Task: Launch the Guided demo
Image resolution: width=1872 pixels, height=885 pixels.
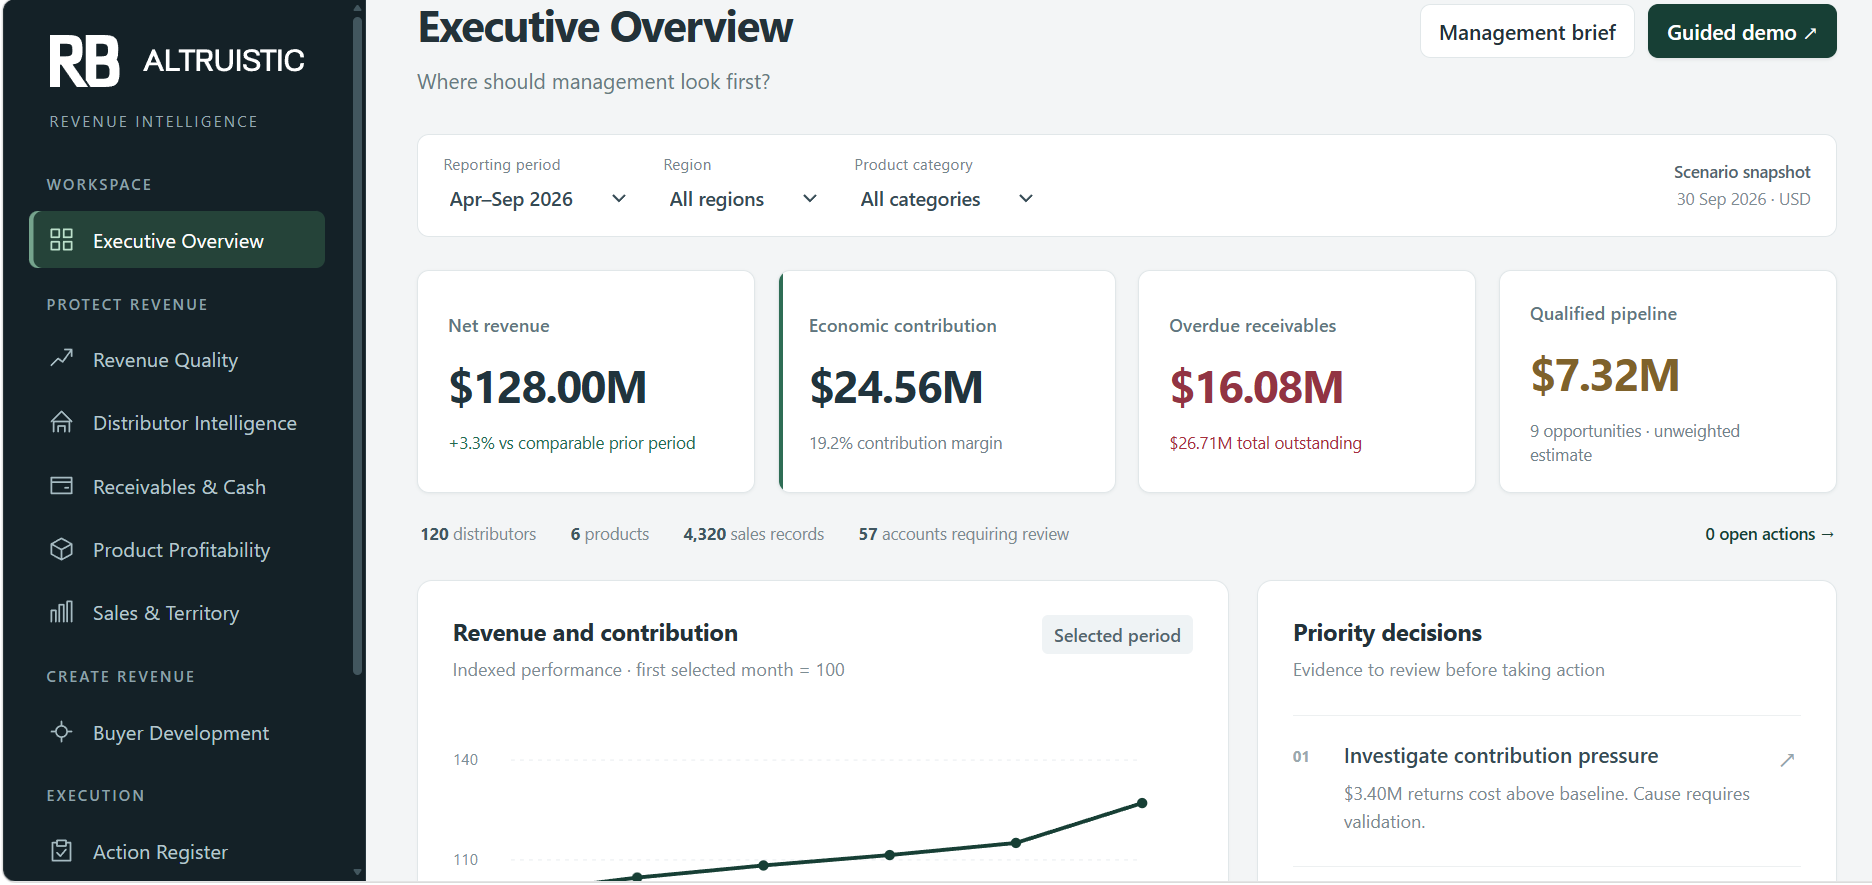Action: pyautogui.click(x=1742, y=32)
